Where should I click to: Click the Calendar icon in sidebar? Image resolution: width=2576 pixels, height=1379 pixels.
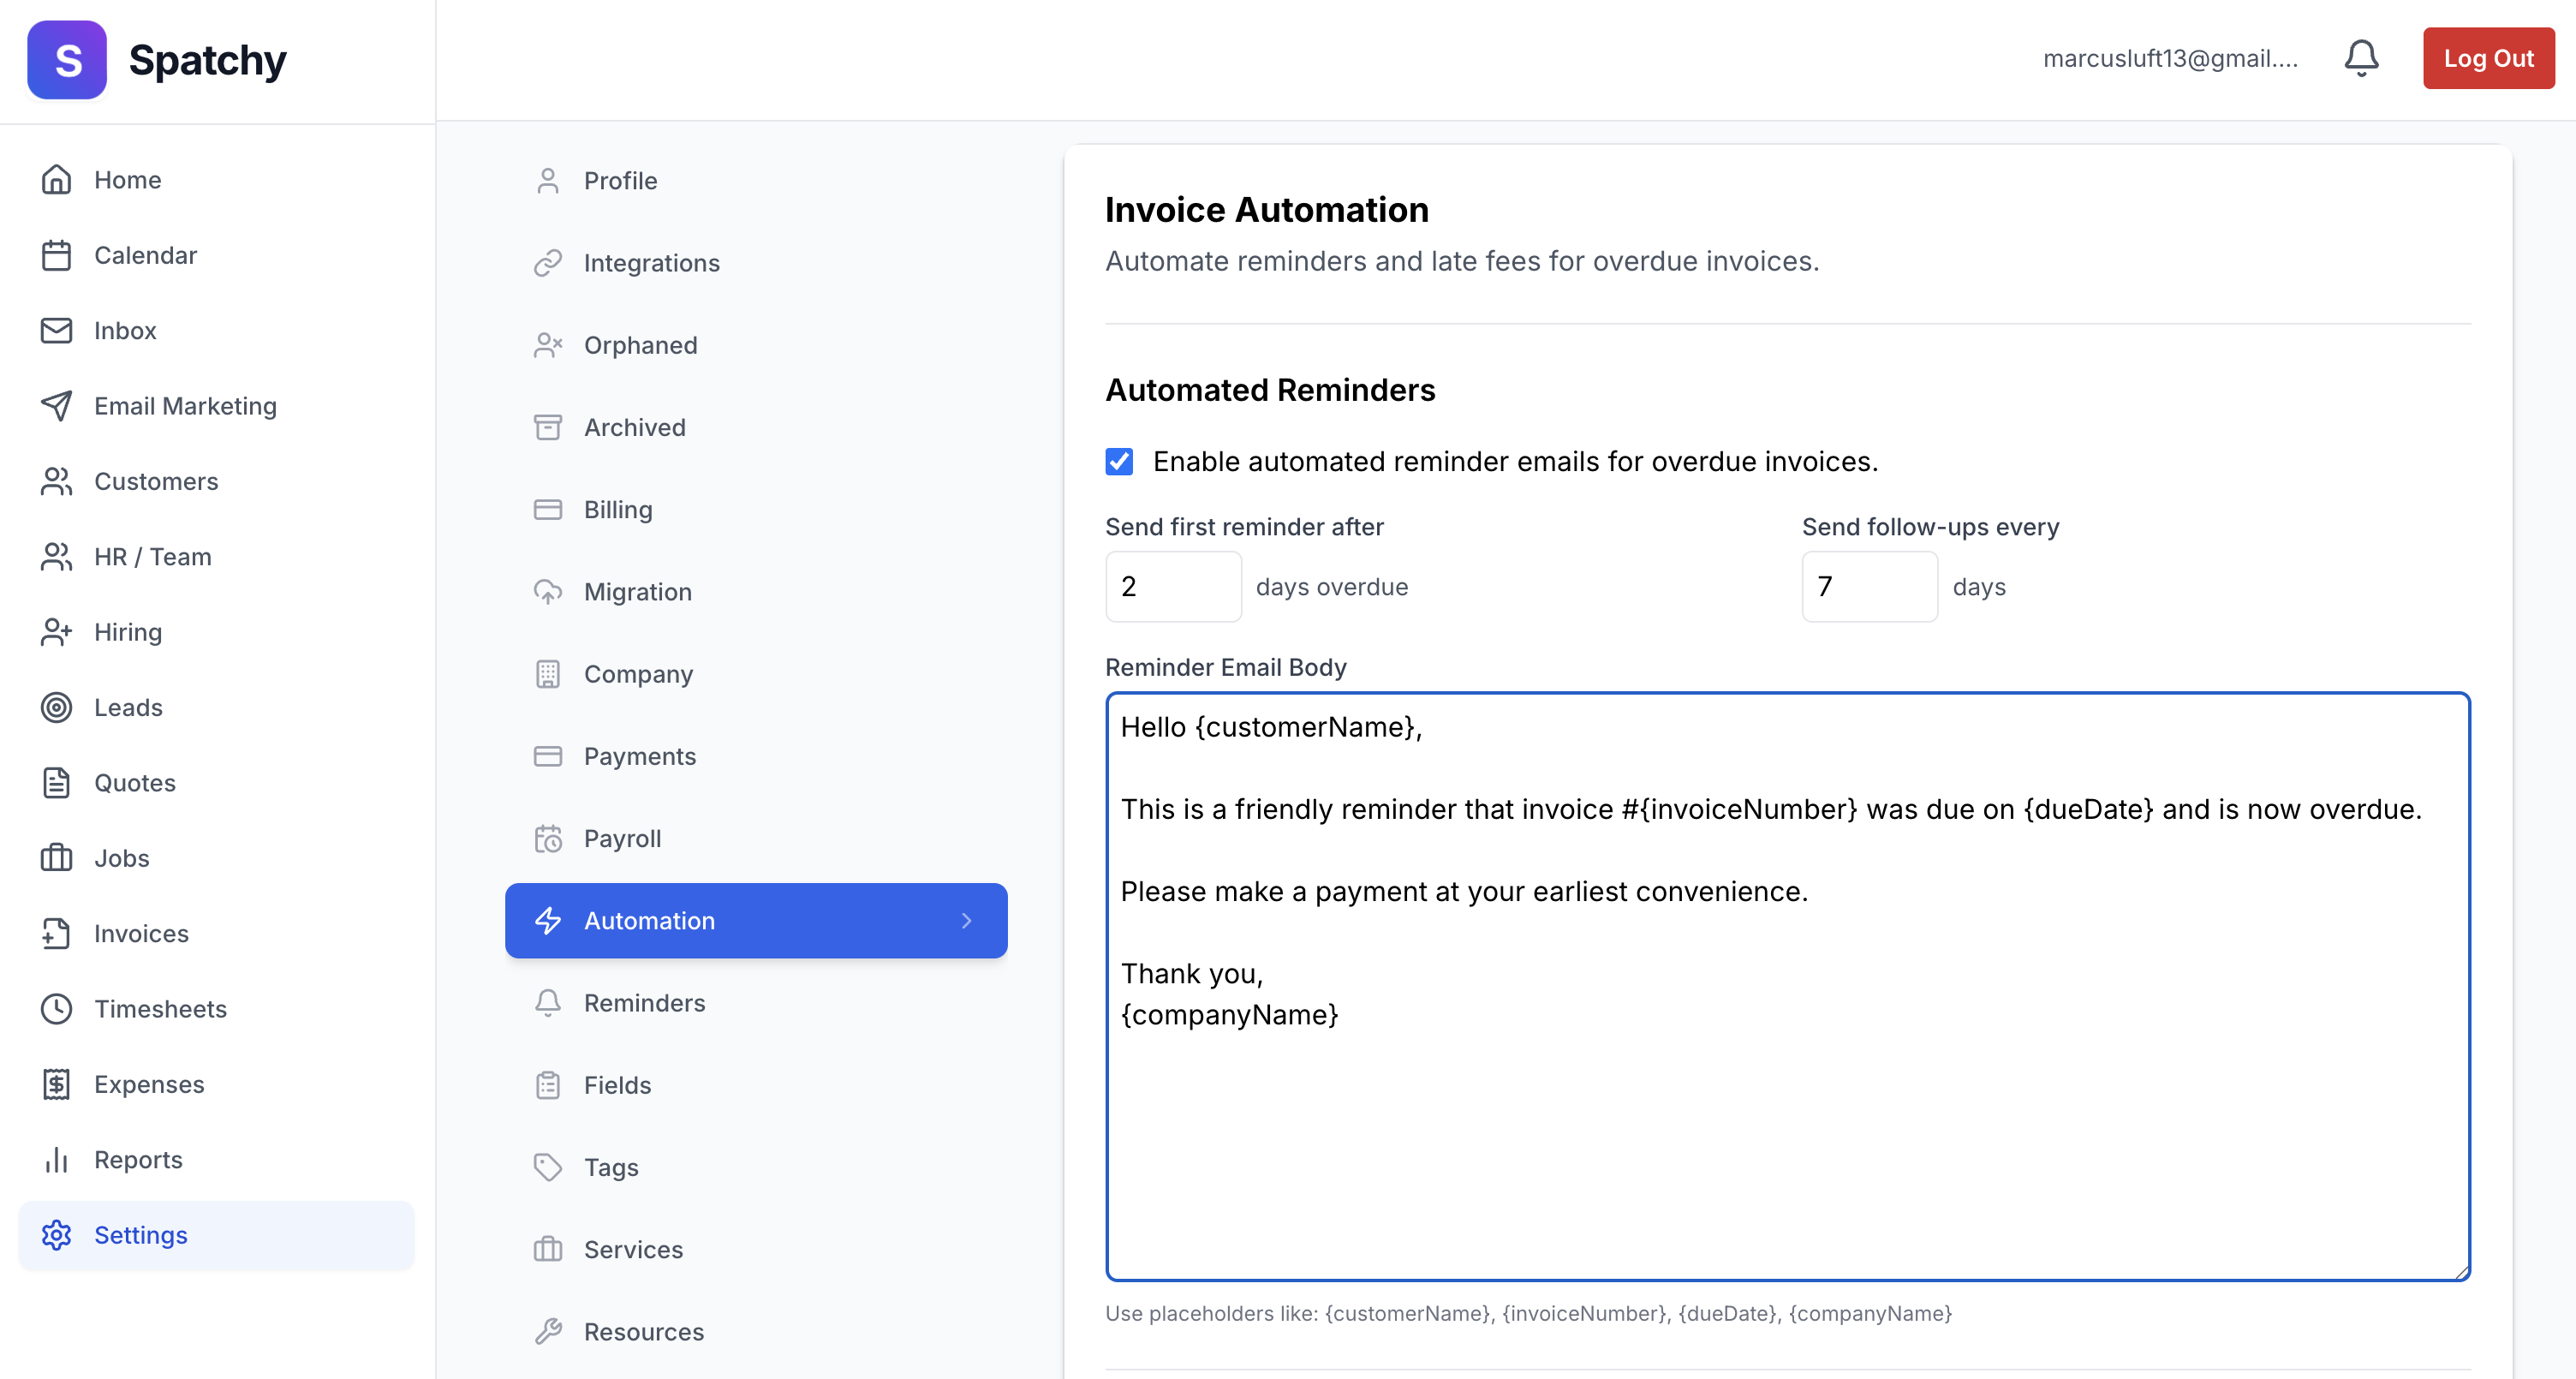(57, 255)
